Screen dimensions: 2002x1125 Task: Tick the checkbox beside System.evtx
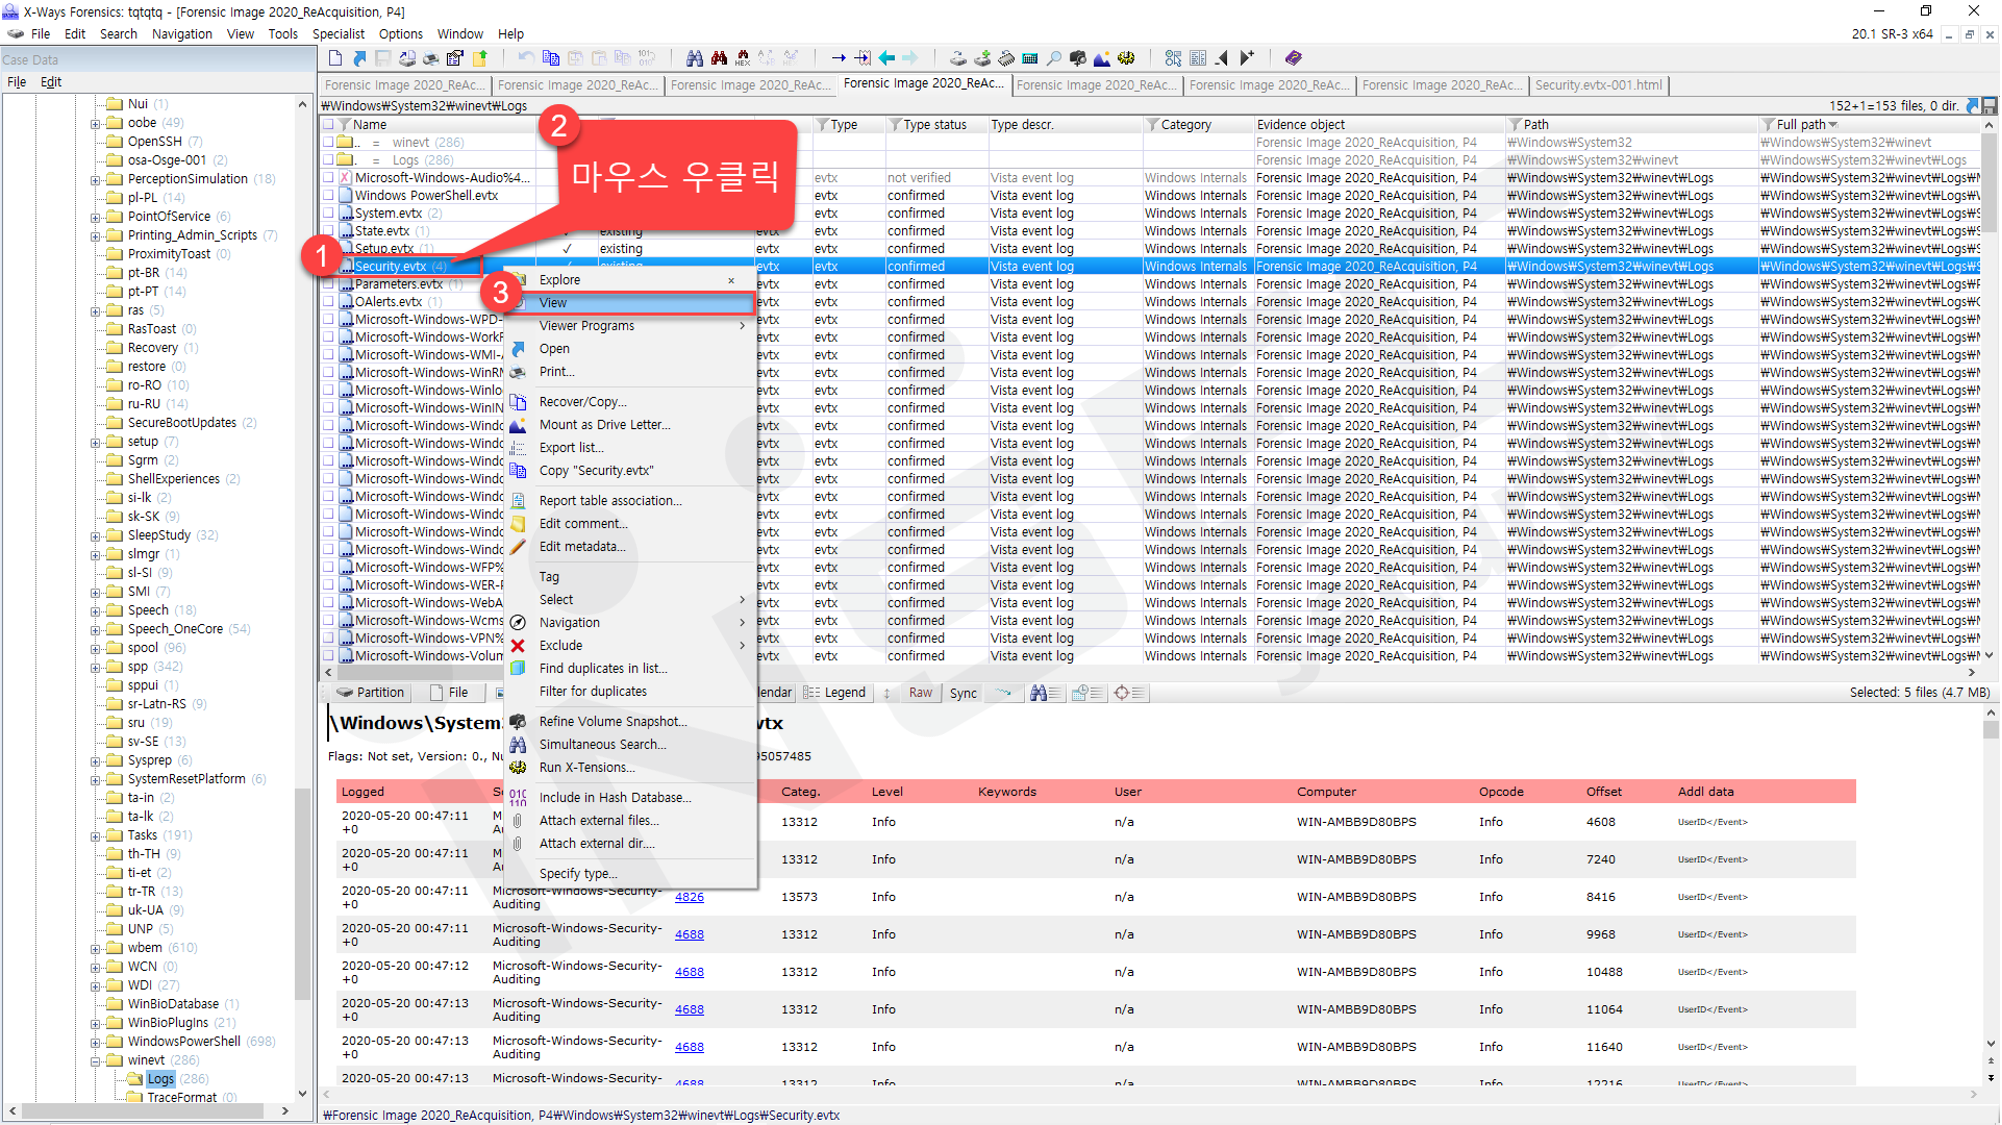click(329, 213)
